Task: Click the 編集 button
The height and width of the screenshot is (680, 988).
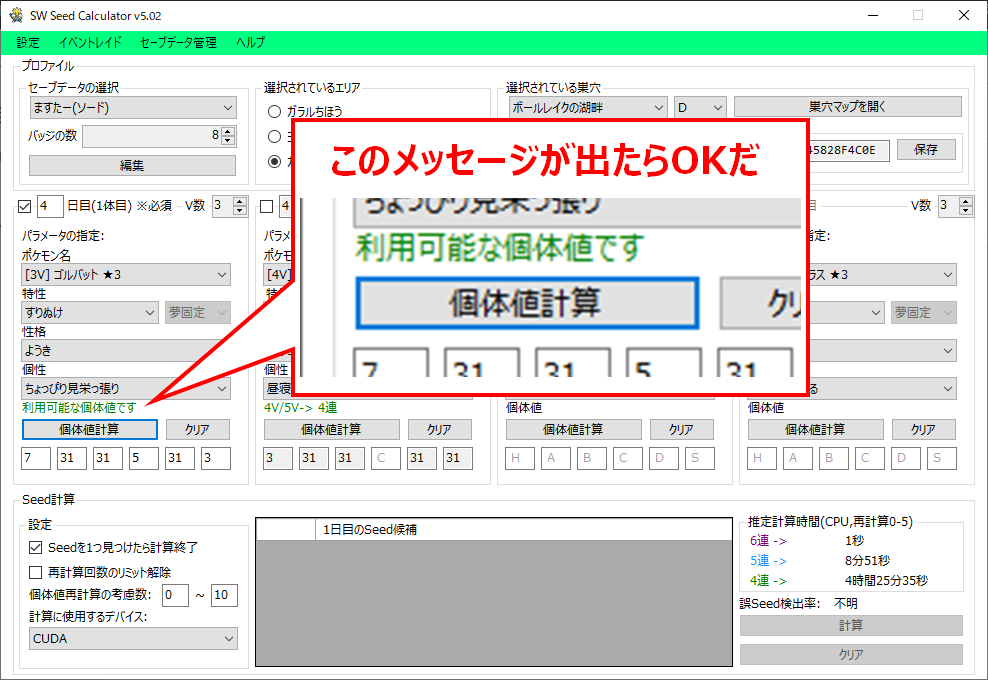Action: click(132, 165)
